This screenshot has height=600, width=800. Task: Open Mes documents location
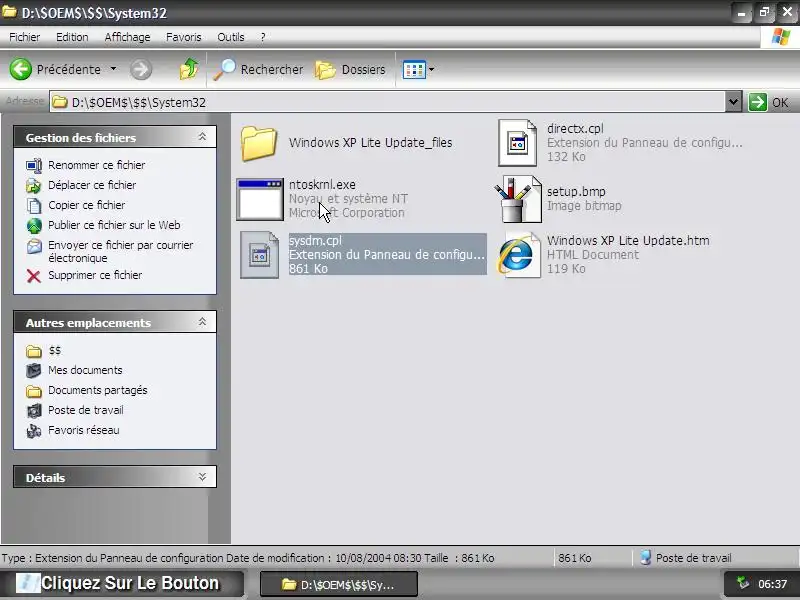click(85, 370)
